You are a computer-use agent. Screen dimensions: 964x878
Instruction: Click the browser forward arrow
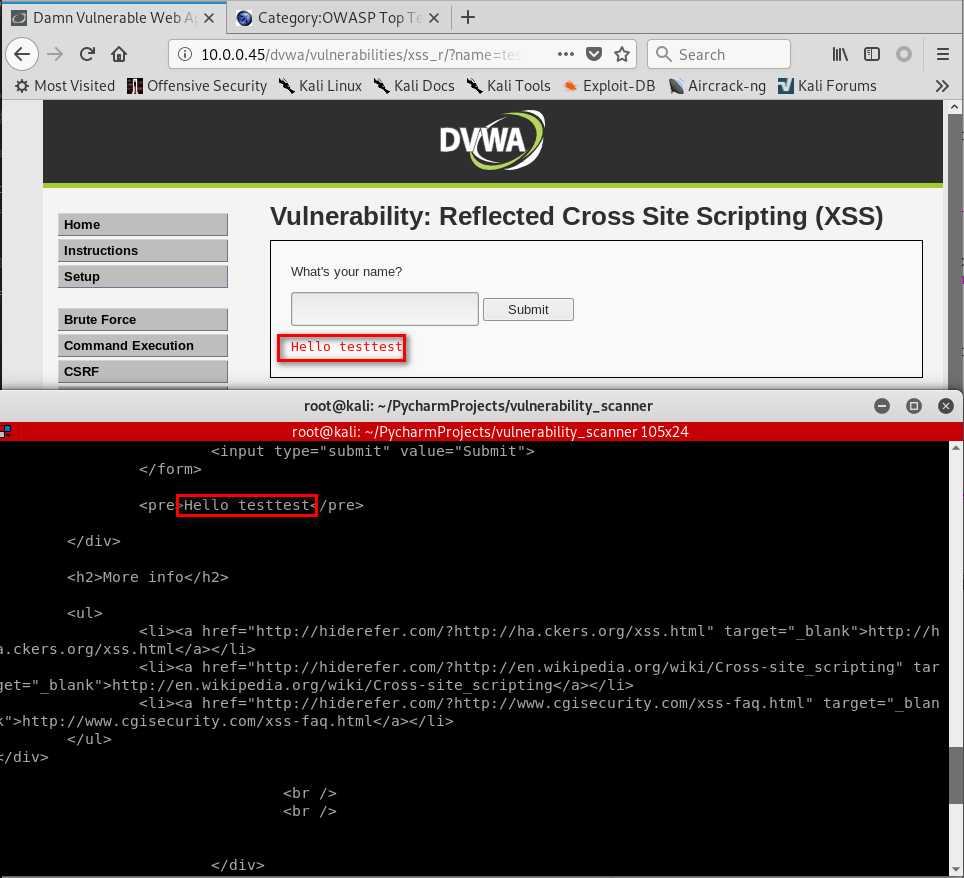click(x=55, y=54)
